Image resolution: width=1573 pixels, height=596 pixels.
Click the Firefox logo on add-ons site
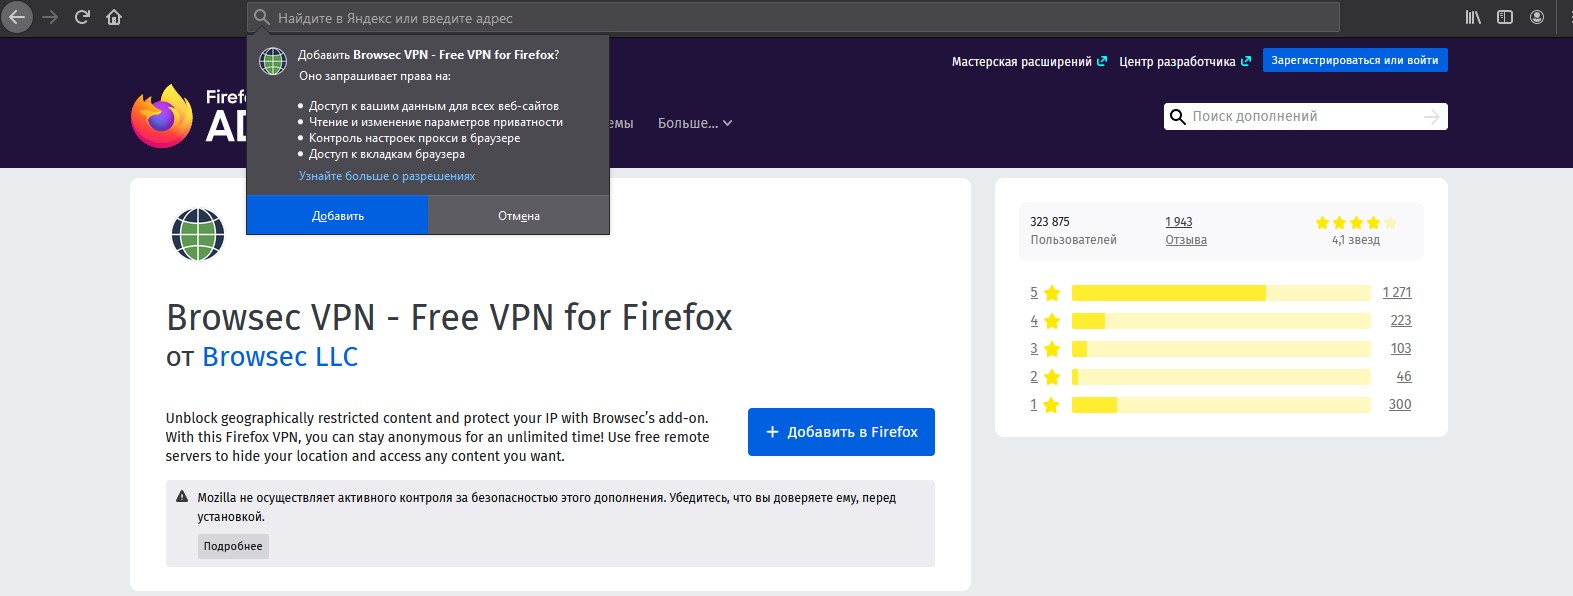point(162,117)
